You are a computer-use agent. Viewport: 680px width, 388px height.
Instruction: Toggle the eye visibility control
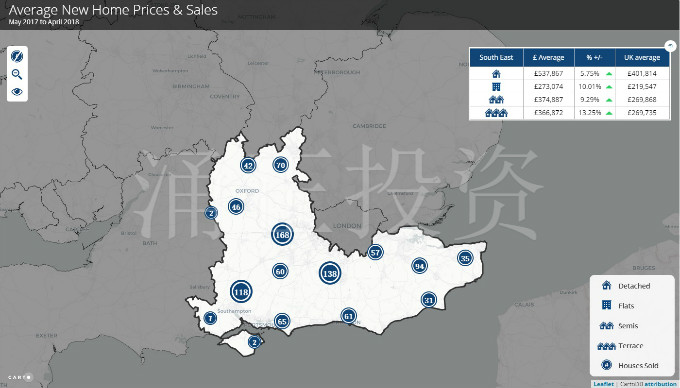click(17, 91)
